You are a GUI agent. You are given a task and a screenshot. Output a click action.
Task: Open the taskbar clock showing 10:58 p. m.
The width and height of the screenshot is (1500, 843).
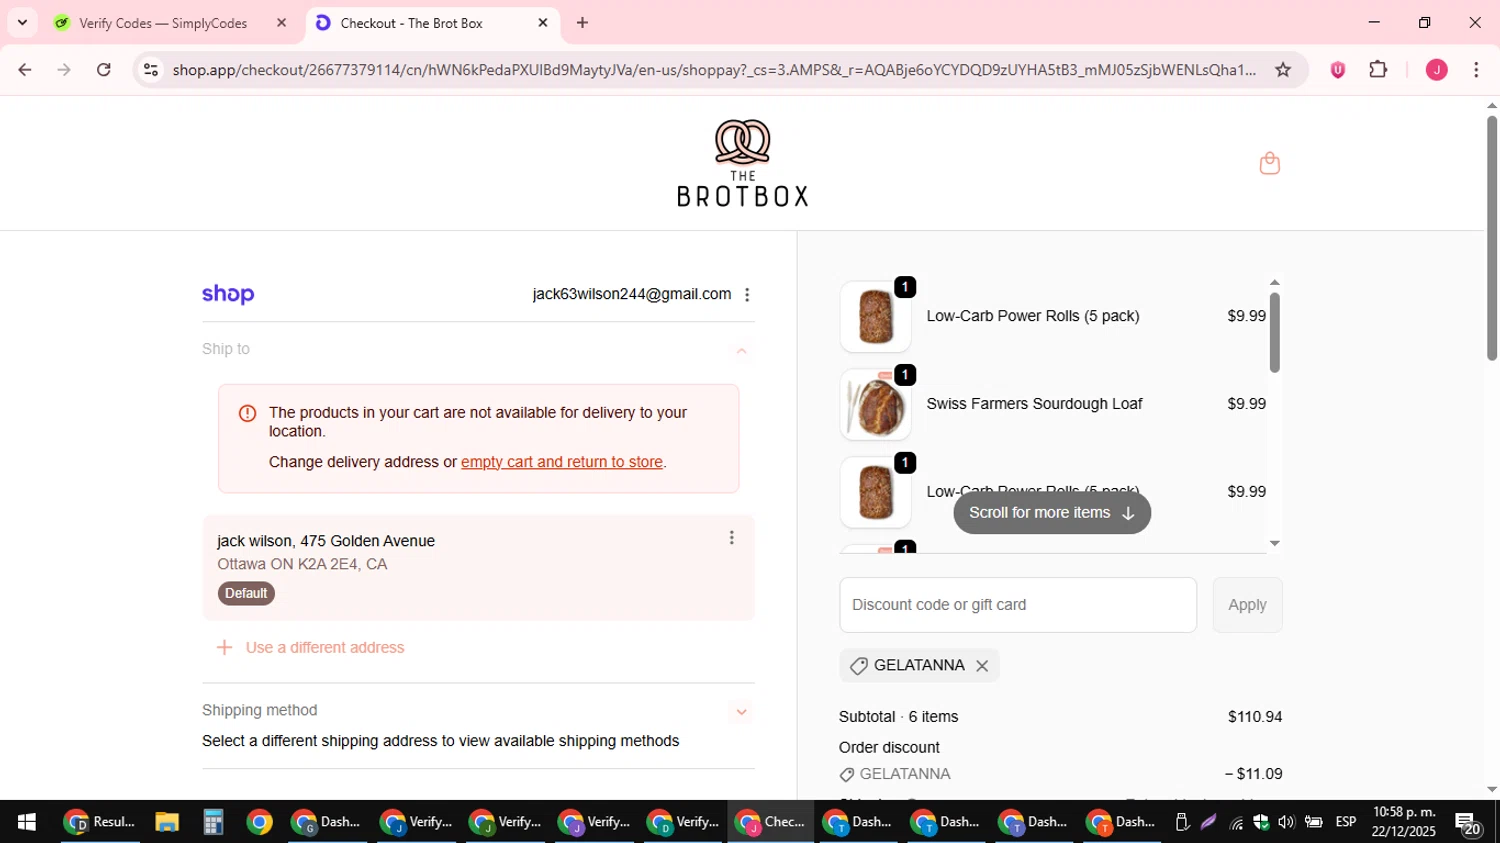pos(1404,822)
